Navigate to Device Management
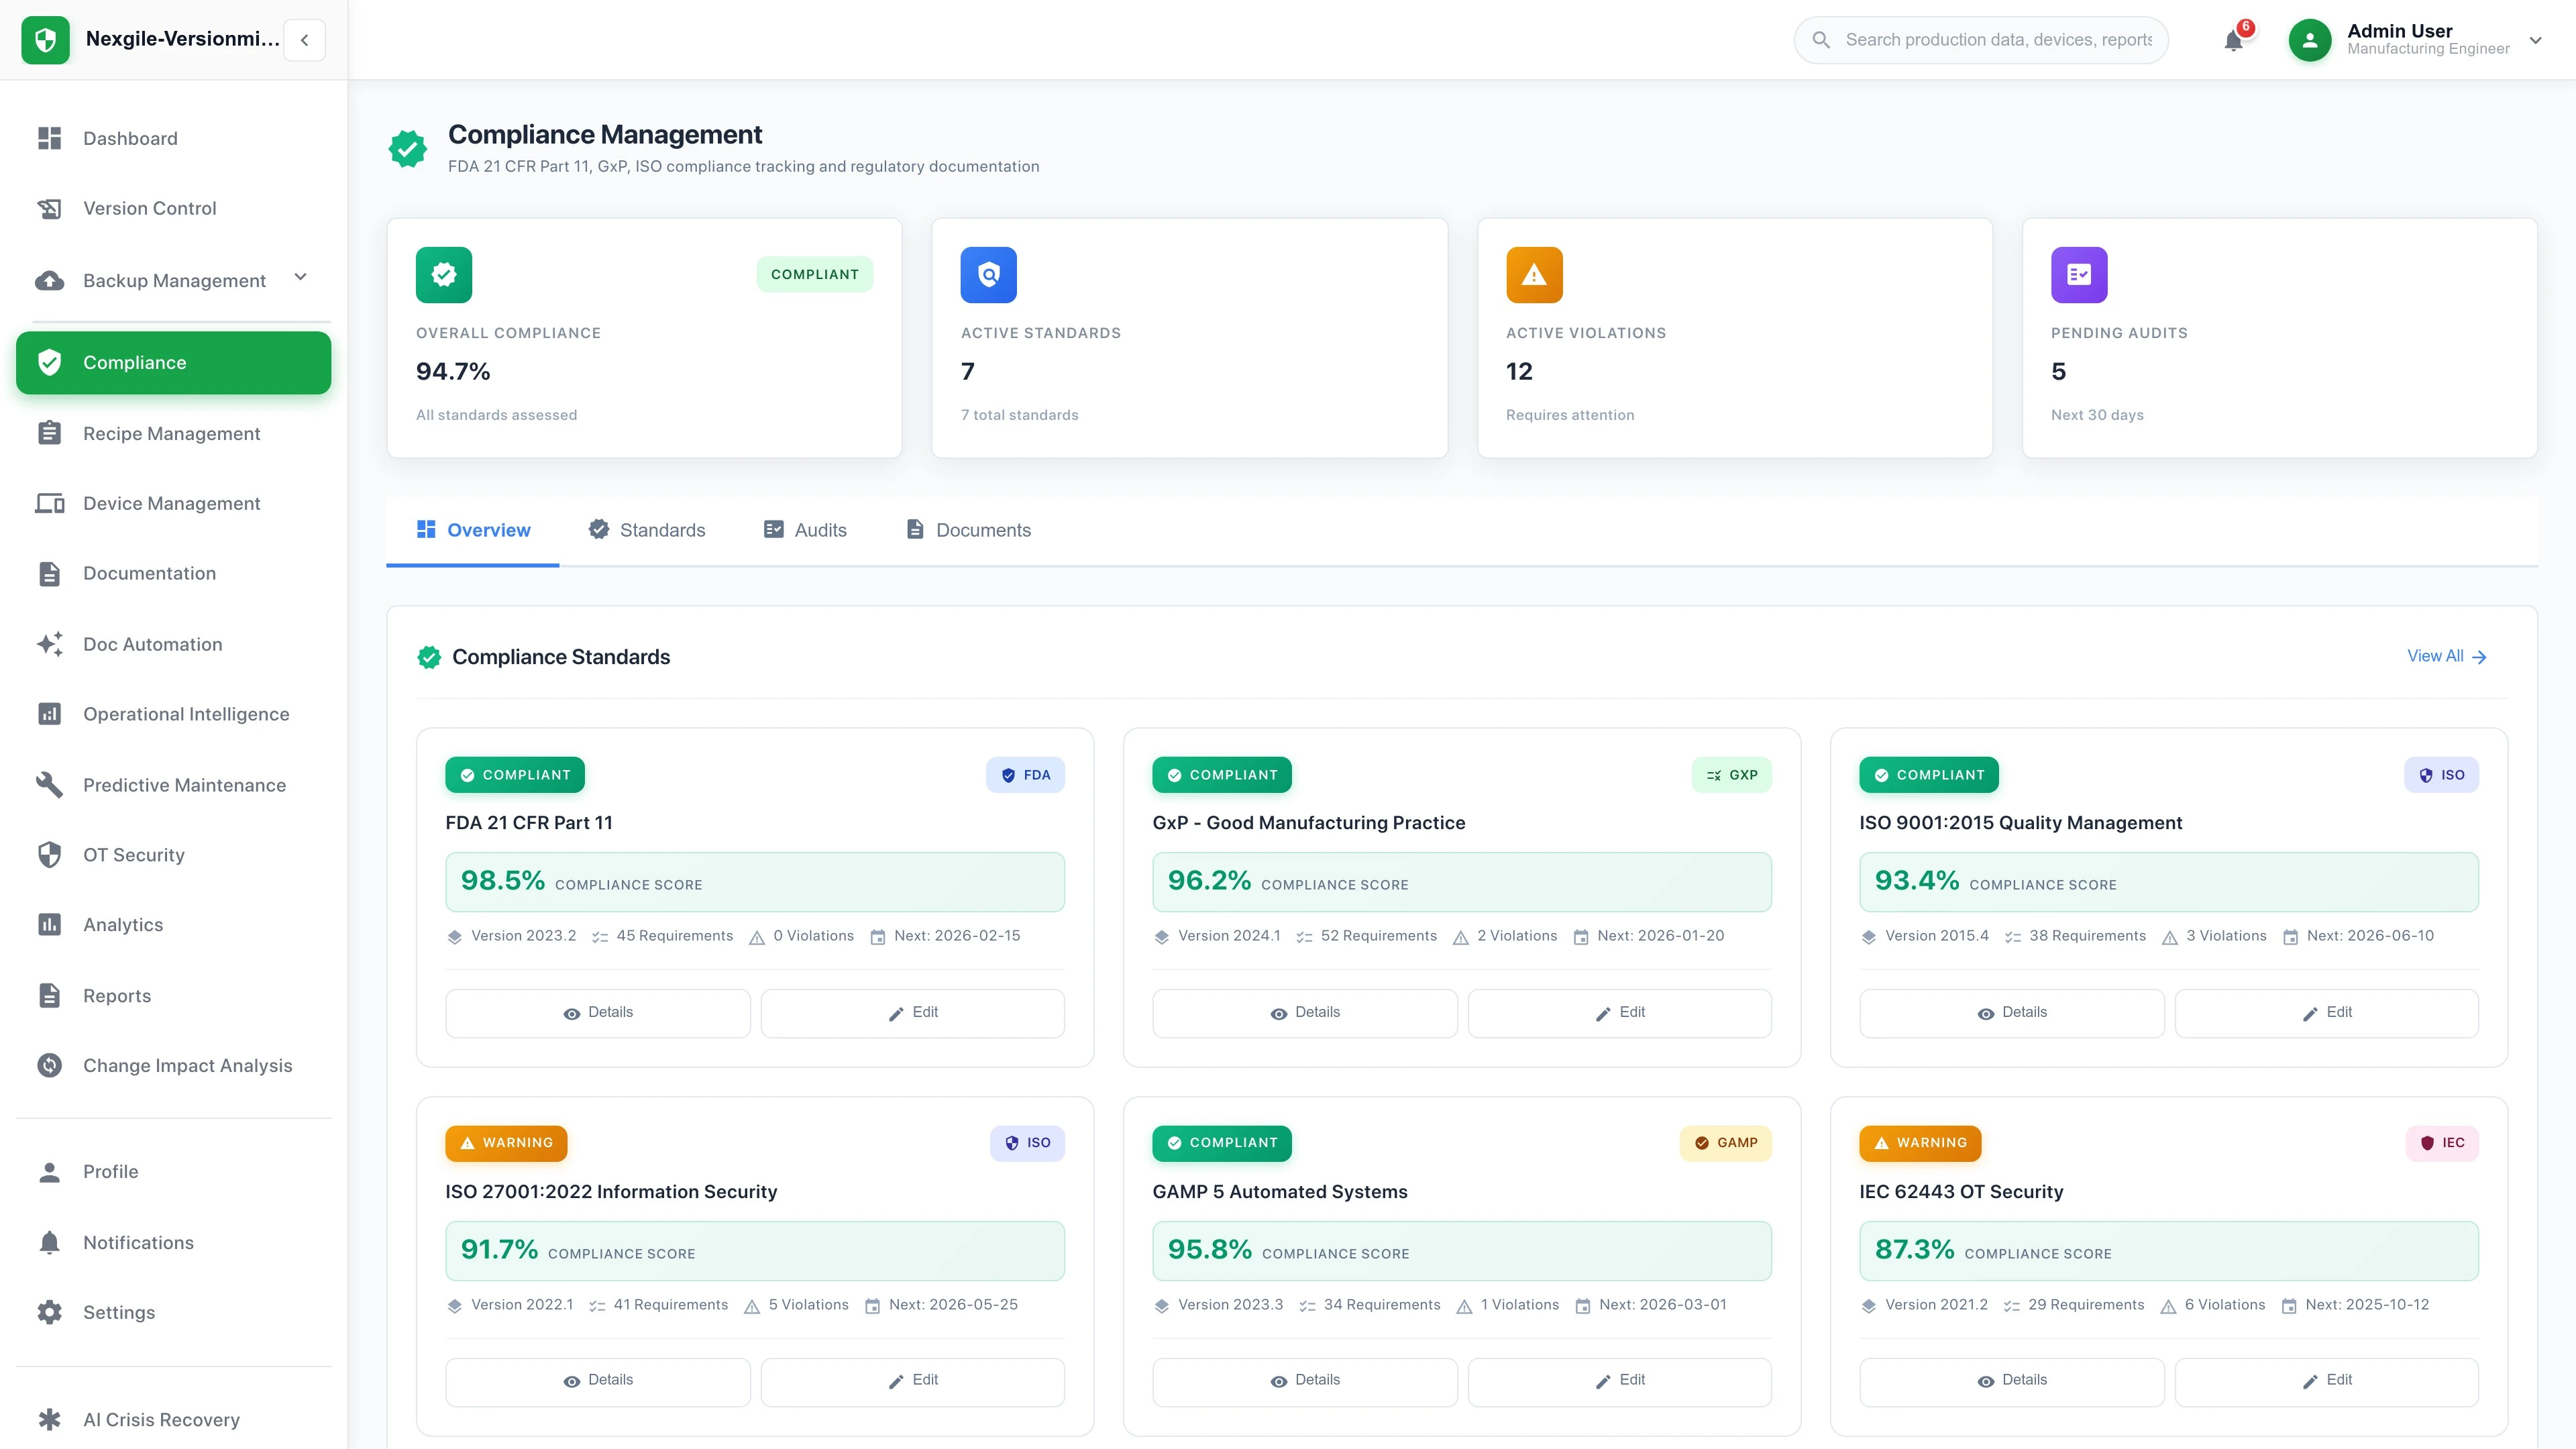The image size is (2576, 1449). point(171,503)
